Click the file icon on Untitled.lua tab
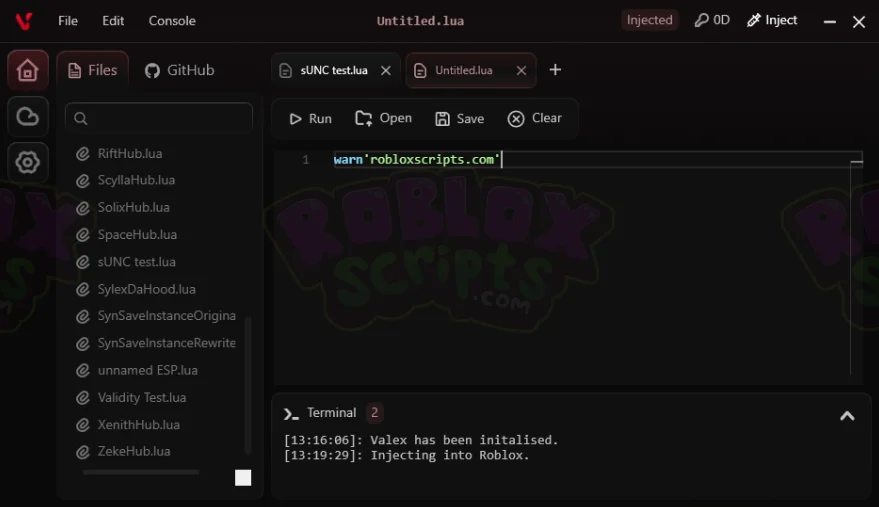 click(x=420, y=71)
